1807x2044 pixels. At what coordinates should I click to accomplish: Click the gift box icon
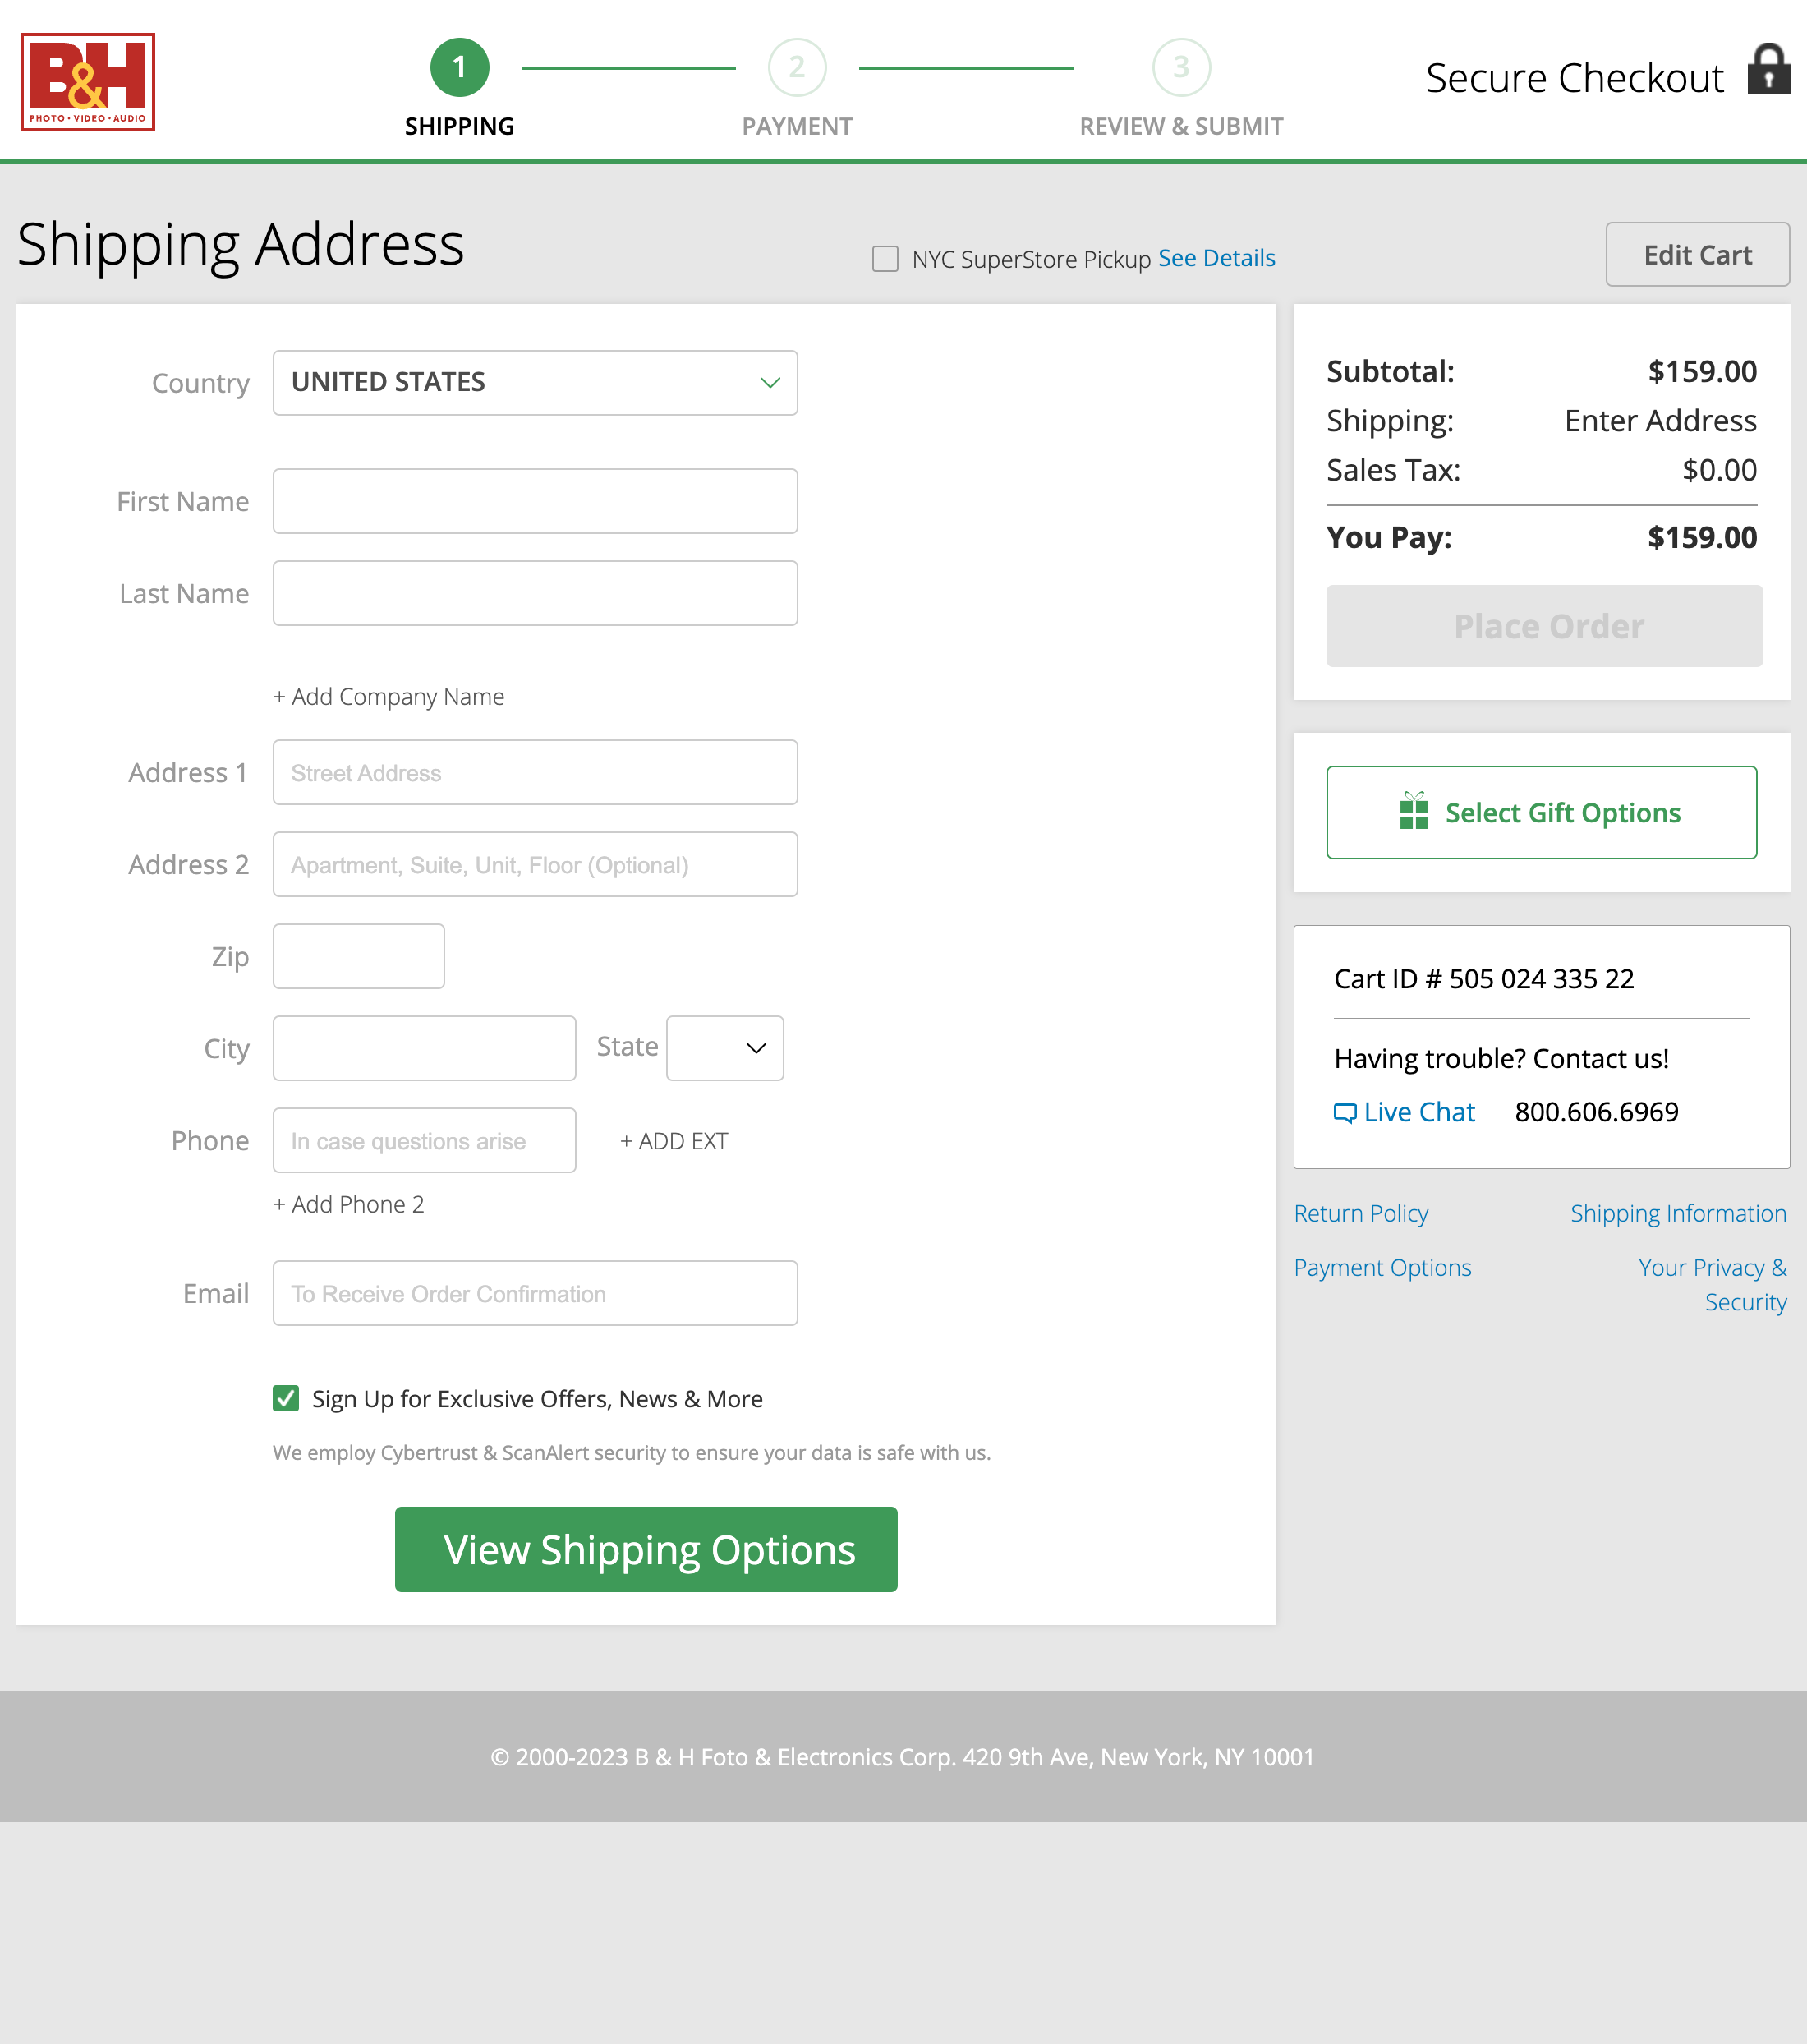(1413, 811)
